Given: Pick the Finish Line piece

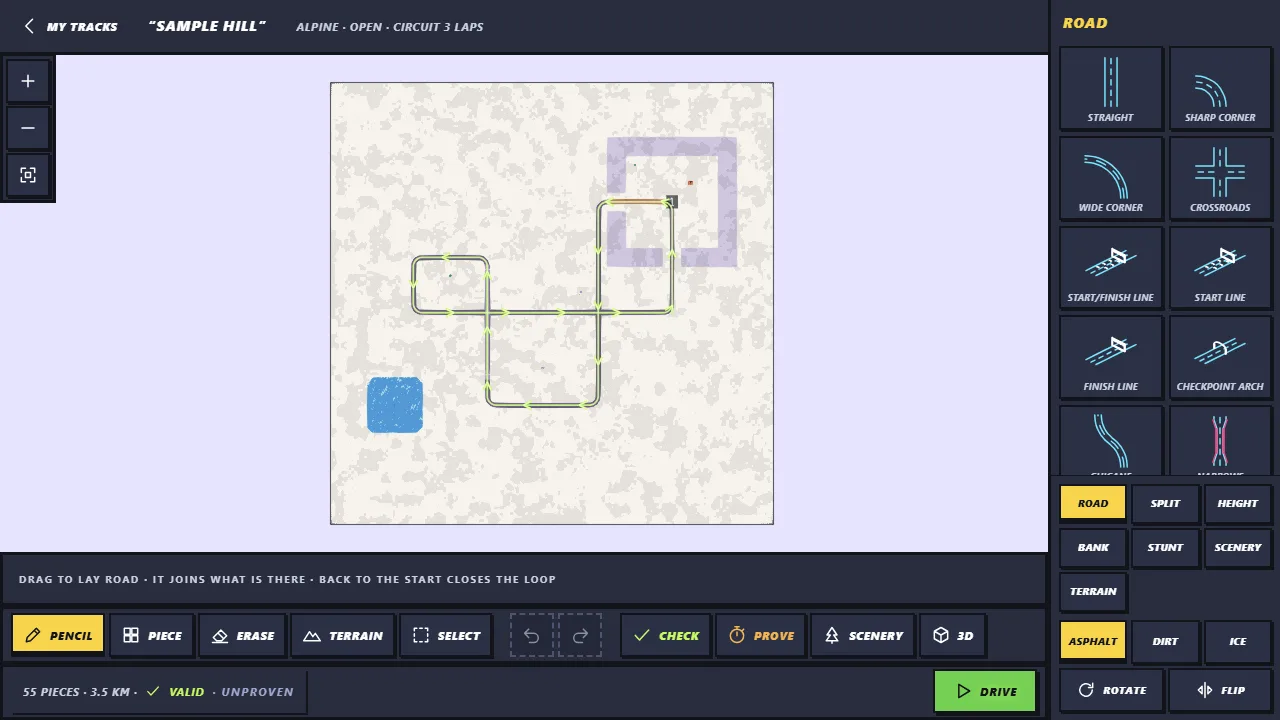Looking at the screenshot, I should point(1110,357).
